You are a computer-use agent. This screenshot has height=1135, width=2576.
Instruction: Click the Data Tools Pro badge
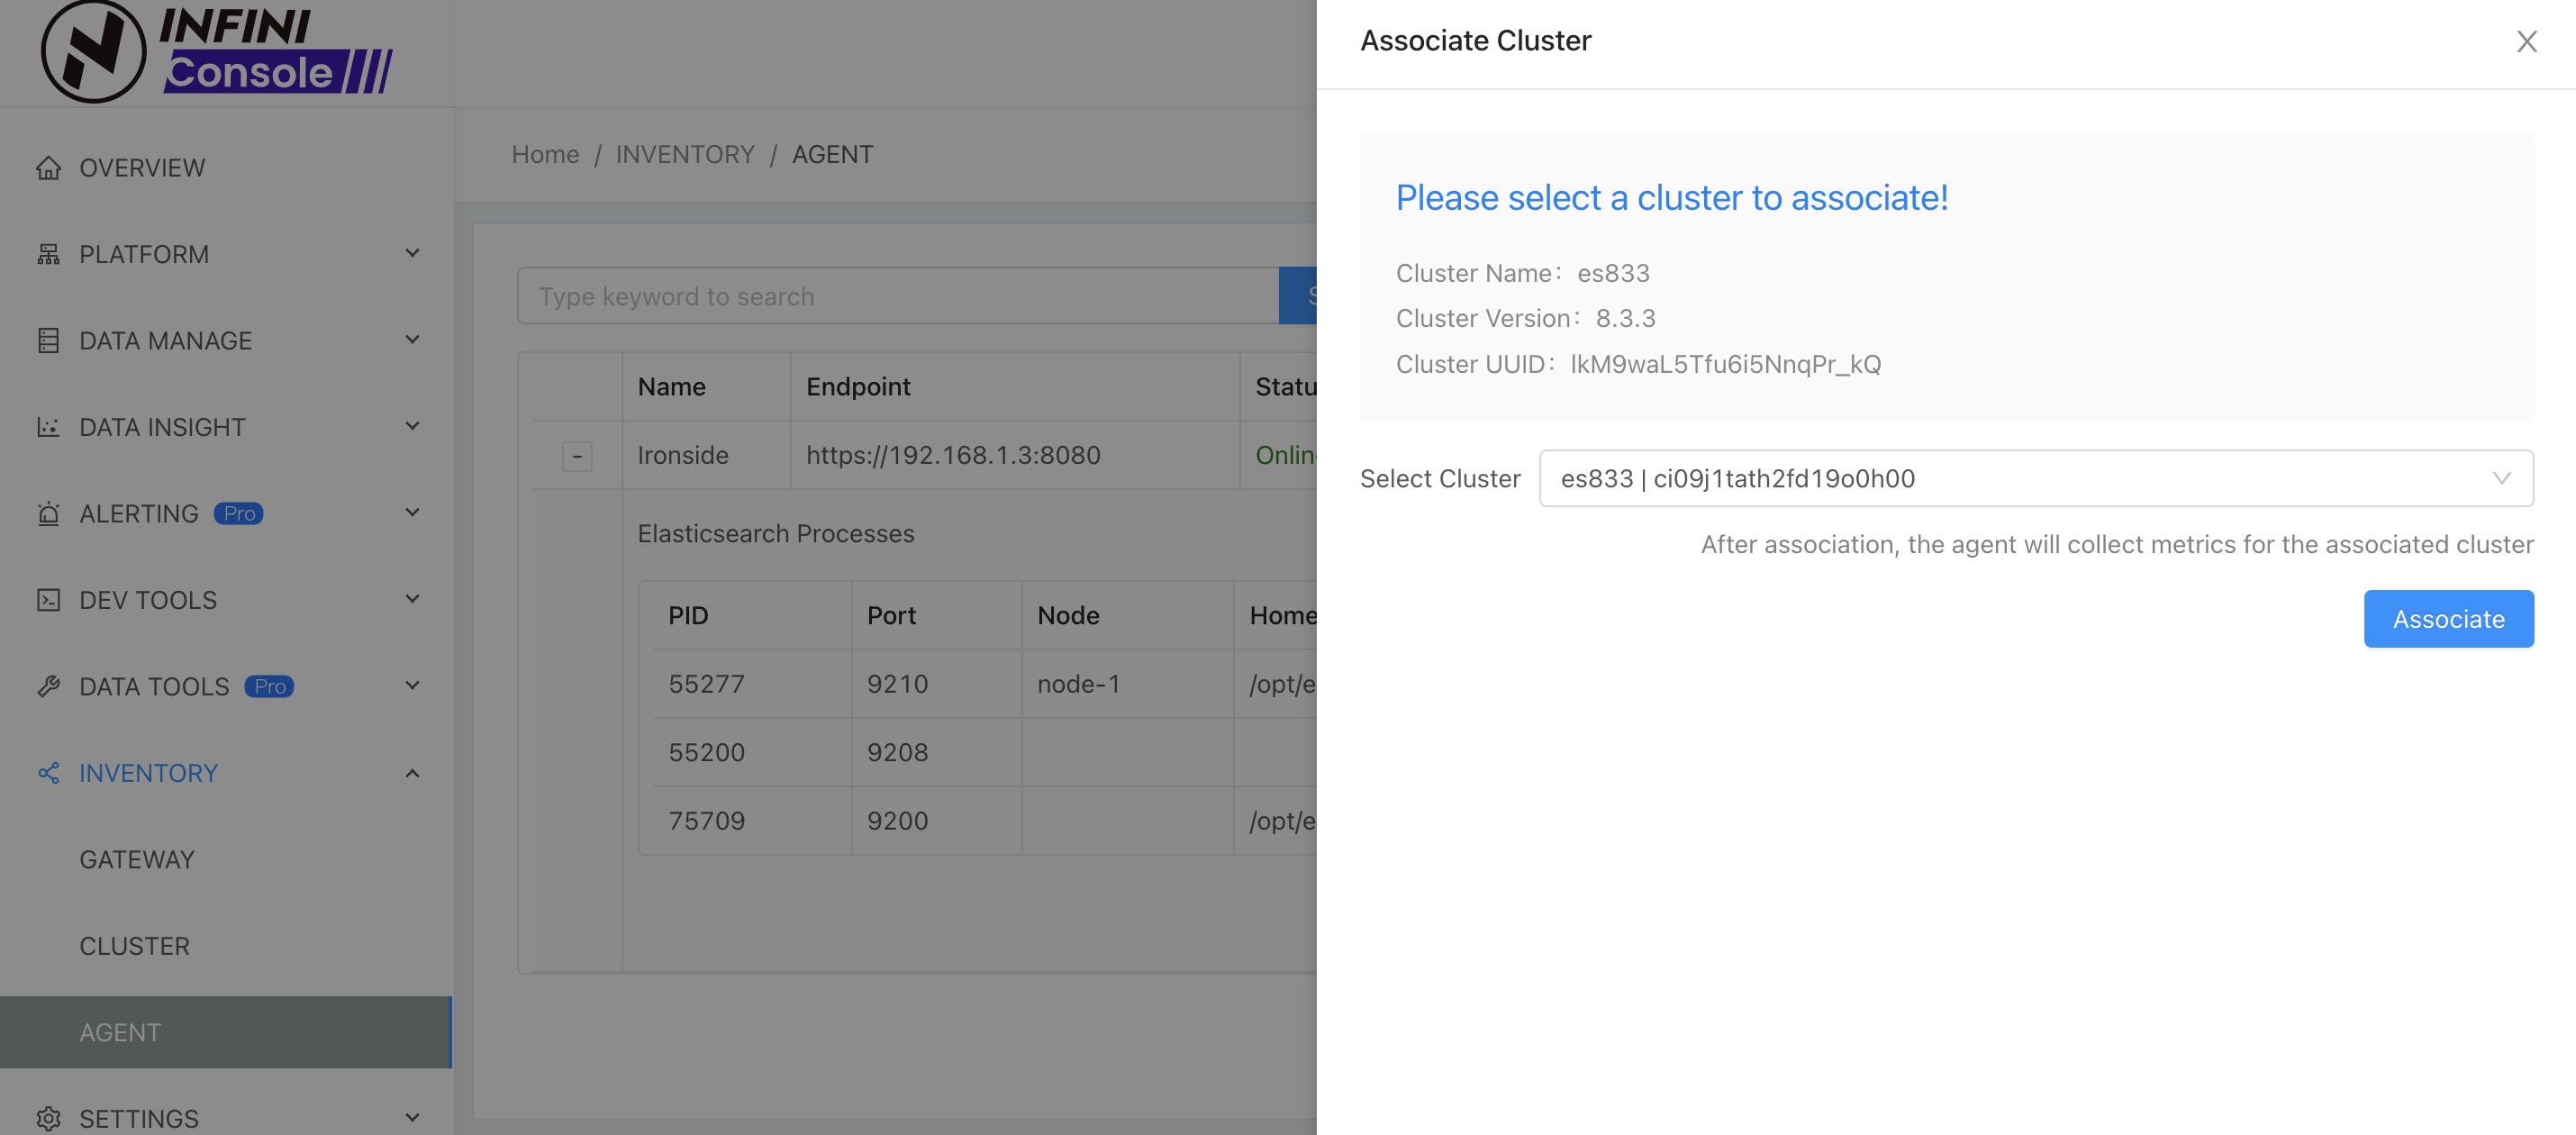point(269,687)
